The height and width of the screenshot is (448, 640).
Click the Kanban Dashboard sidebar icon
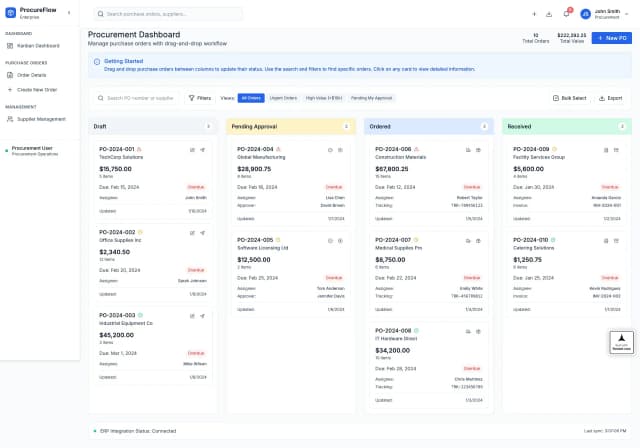pos(9,45)
